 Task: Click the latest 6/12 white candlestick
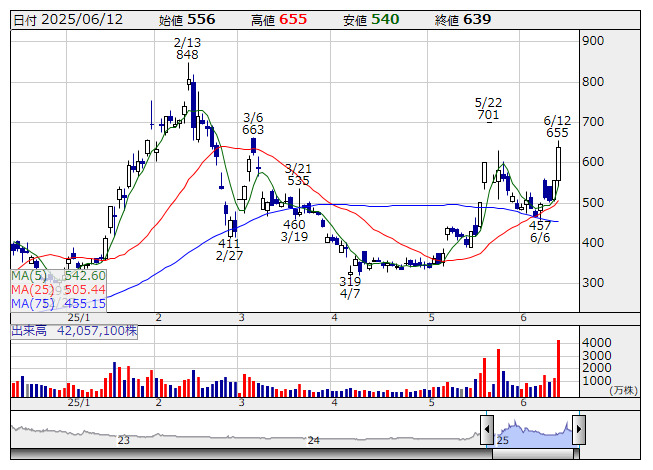(558, 163)
